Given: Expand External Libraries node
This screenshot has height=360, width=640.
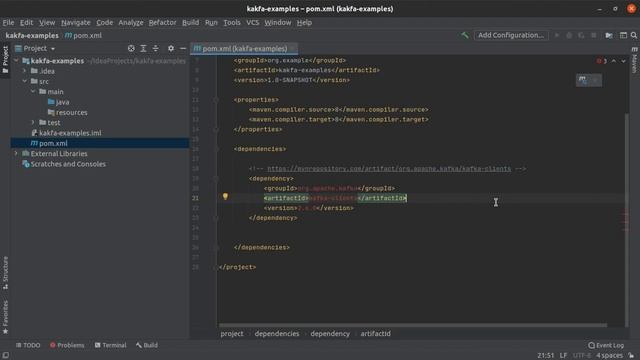Looking at the screenshot, I should [16, 153].
